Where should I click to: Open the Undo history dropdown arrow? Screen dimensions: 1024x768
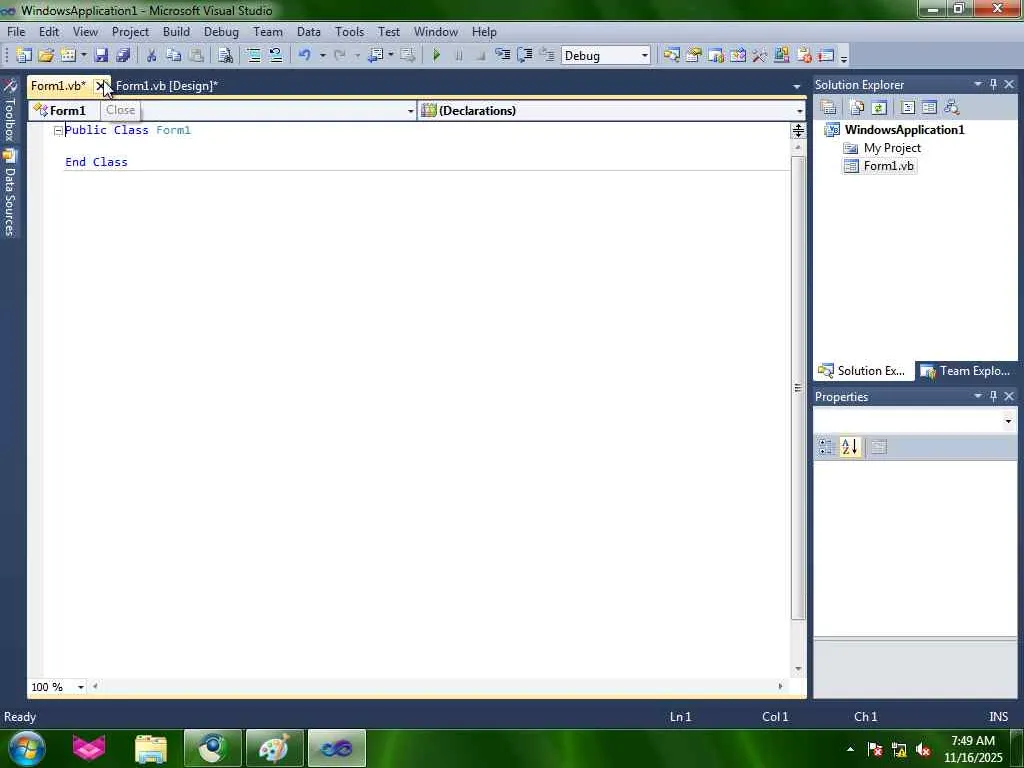coord(323,56)
